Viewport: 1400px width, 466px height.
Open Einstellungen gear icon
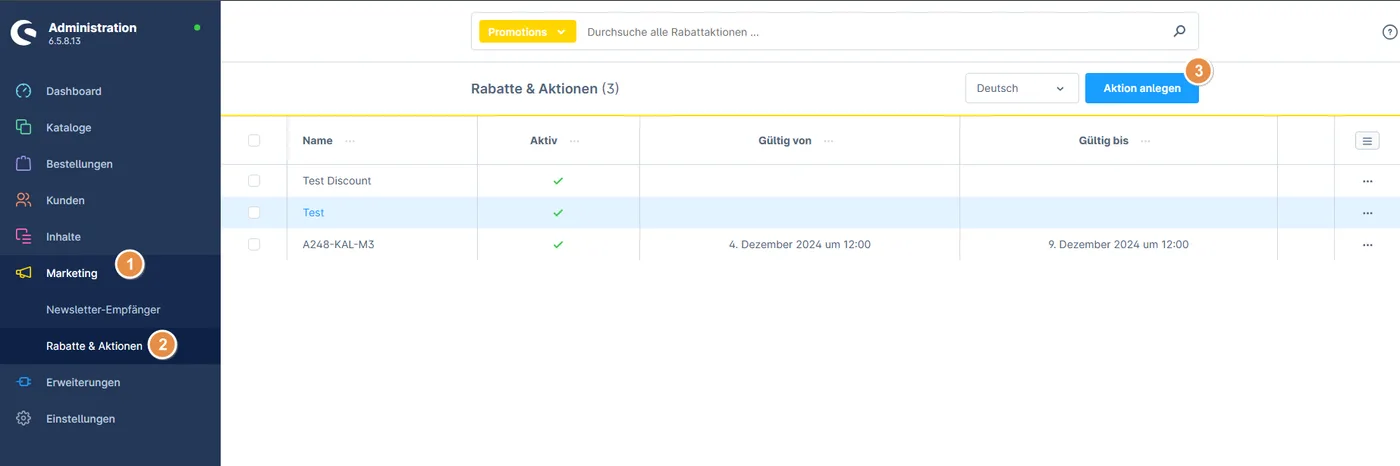pyautogui.click(x=24, y=419)
